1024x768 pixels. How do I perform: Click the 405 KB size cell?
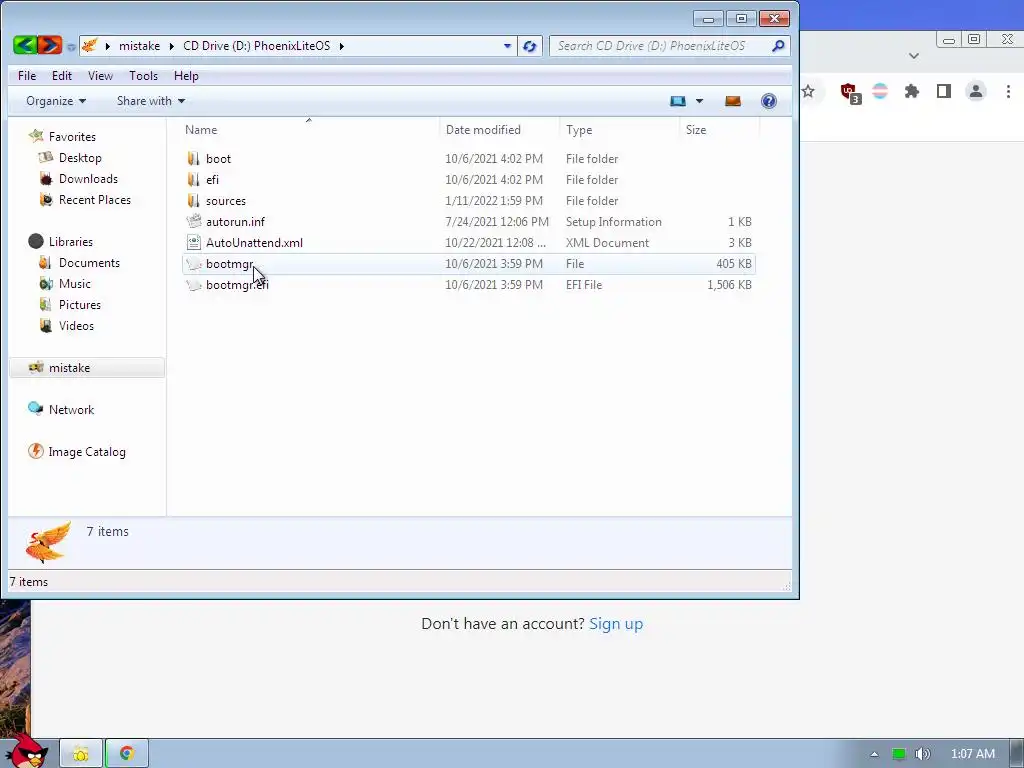pyautogui.click(x=733, y=264)
